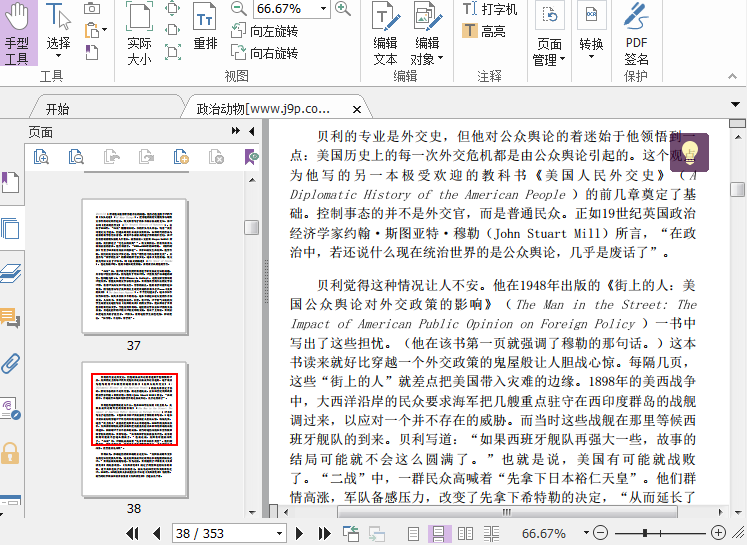Click Rotate Left (向左旋转) button
Viewport: 747px width, 545px height.
point(264,31)
